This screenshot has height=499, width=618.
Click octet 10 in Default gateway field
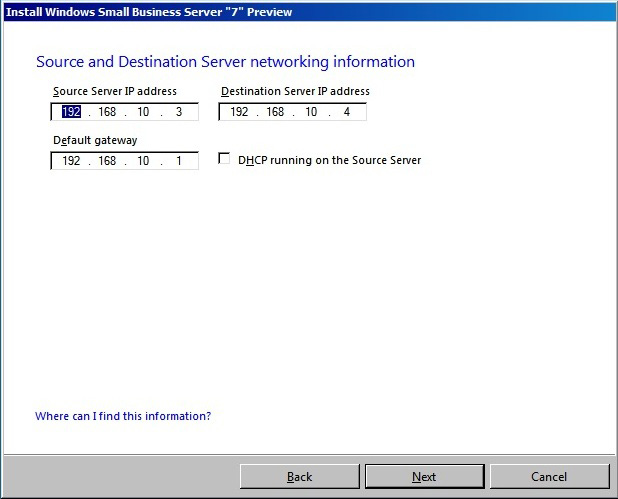tap(143, 160)
